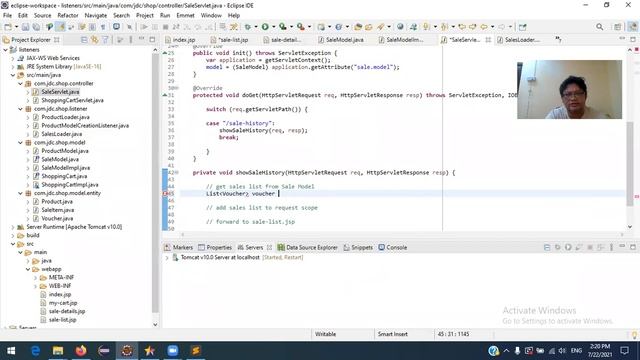640x360 pixels.
Task: Collapse com.jdc.shop.model package
Action: (x=20, y=142)
